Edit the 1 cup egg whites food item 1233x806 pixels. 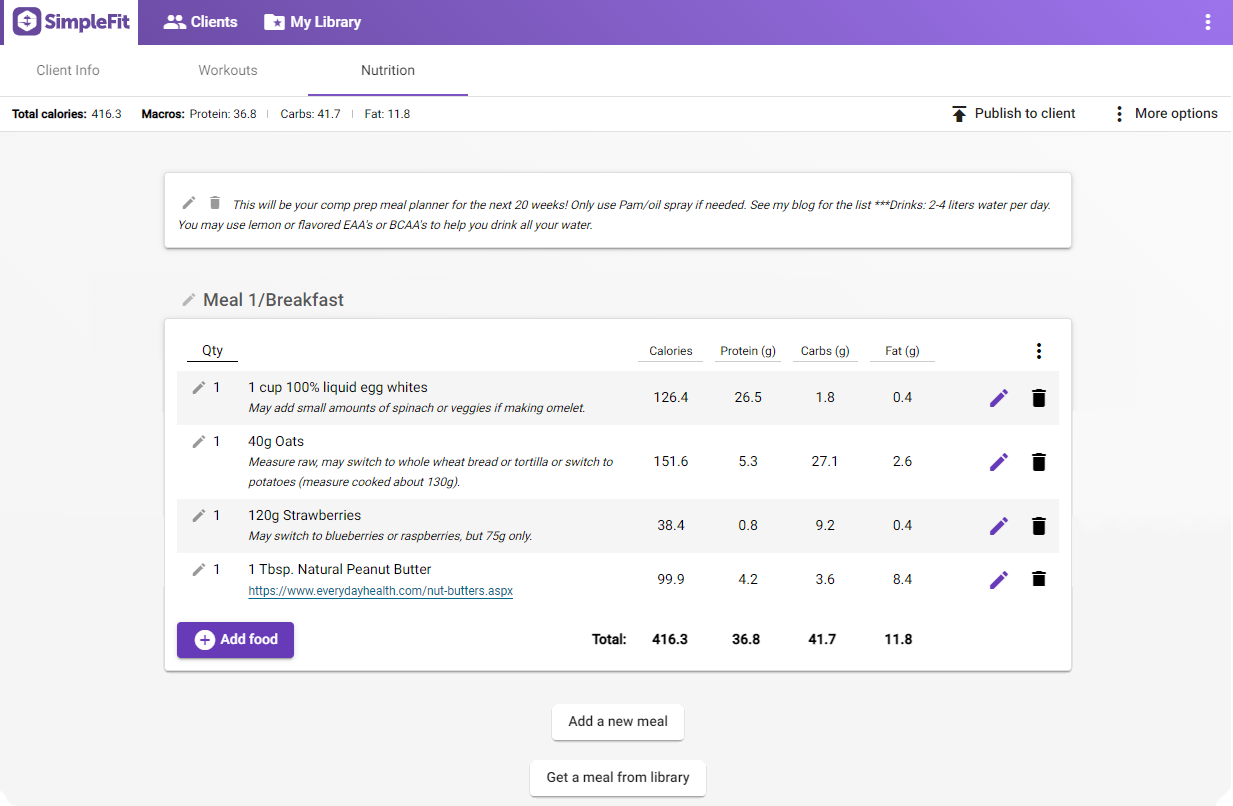coord(998,397)
